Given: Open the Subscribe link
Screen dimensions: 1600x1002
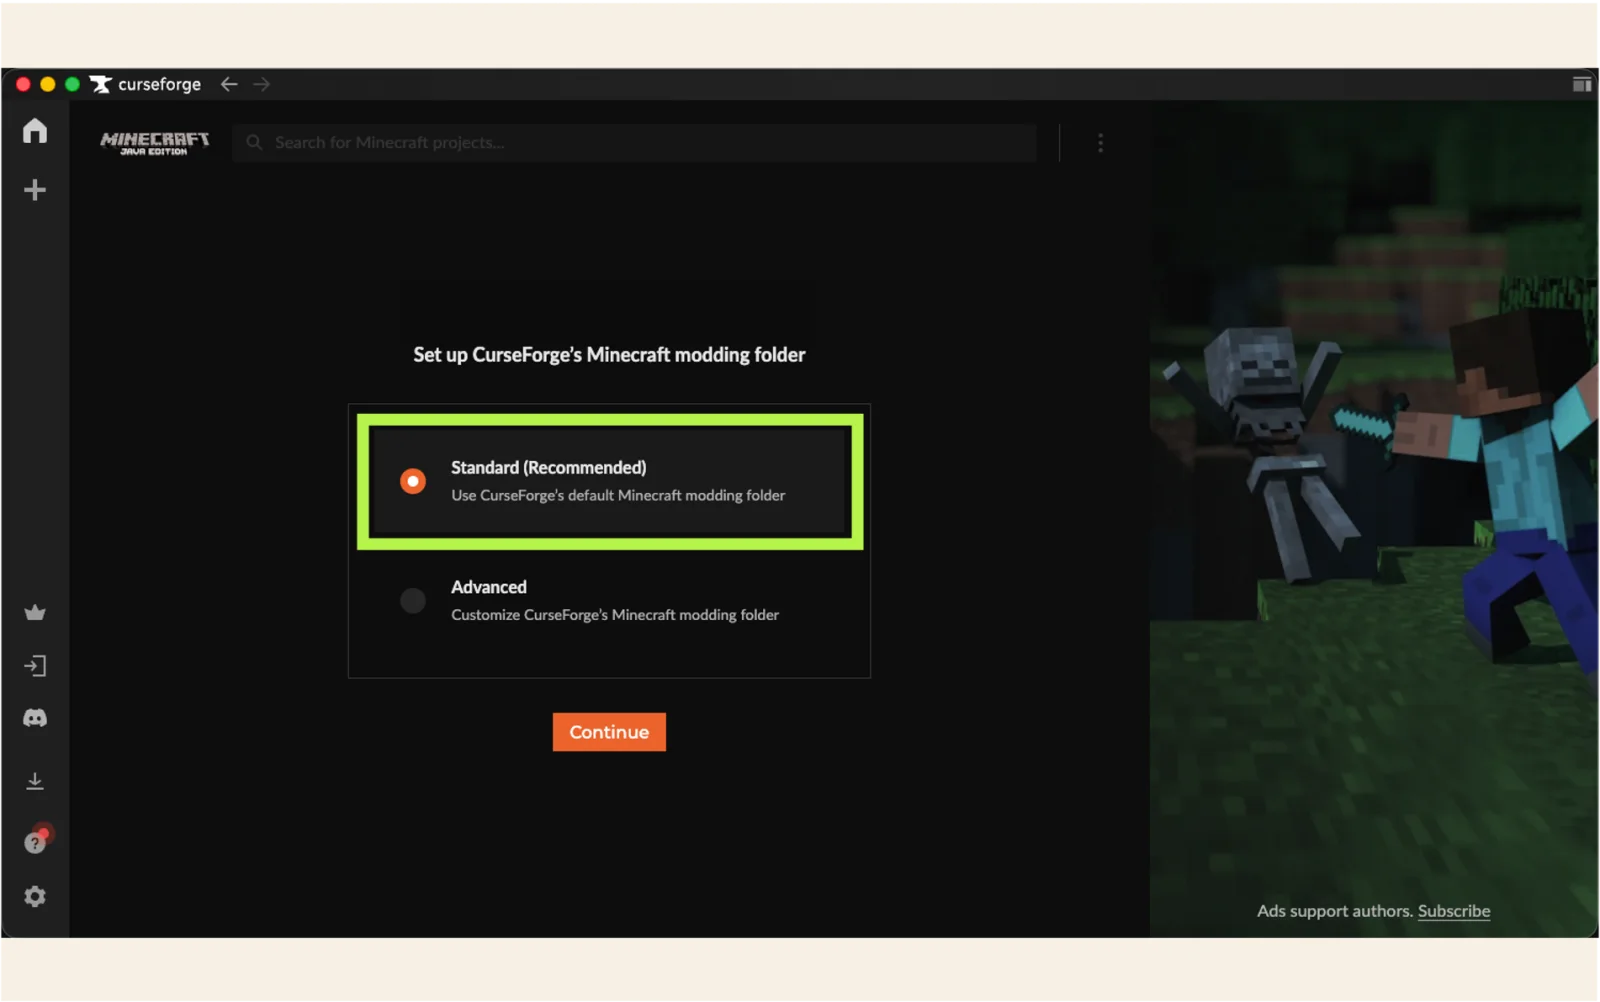Looking at the screenshot, I should click(1454, 911).
